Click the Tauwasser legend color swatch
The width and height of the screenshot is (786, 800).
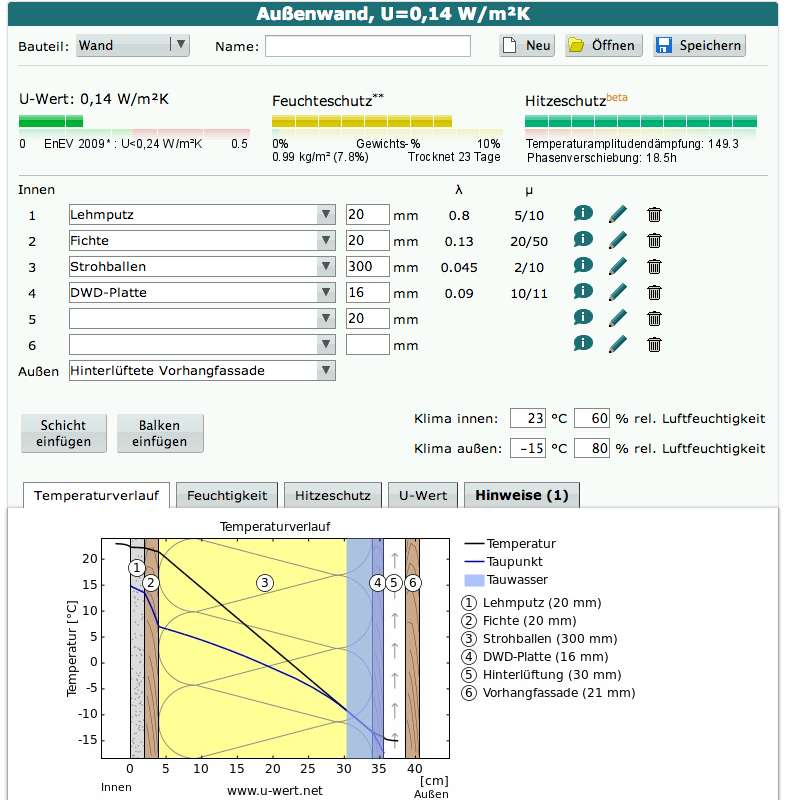474,580
